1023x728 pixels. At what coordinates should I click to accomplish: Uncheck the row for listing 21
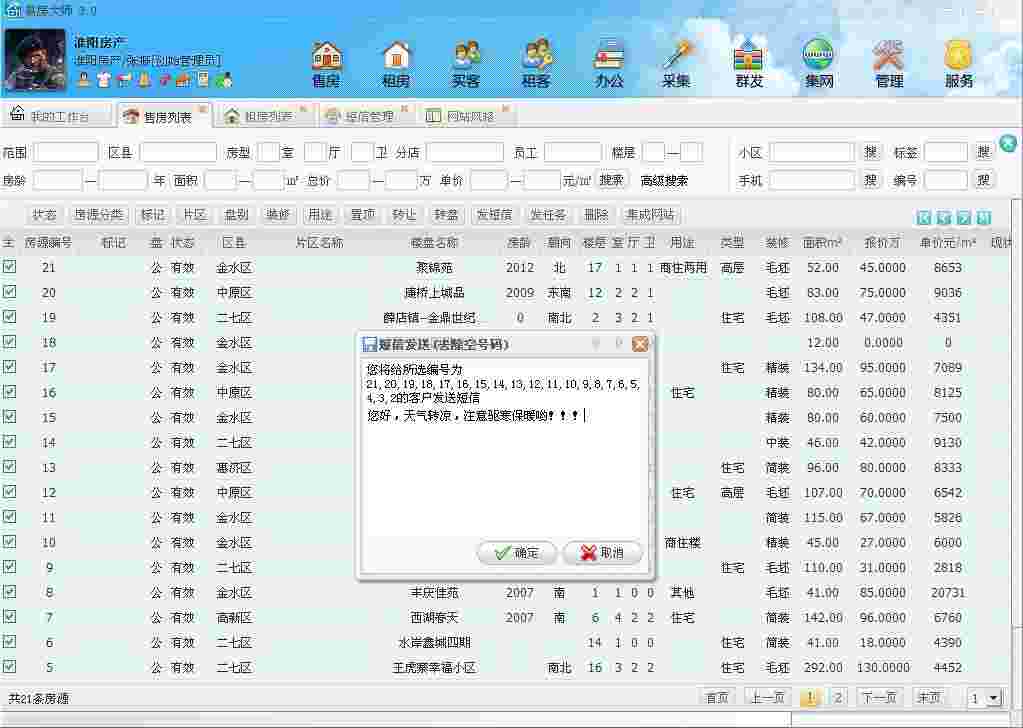[9, 267]
